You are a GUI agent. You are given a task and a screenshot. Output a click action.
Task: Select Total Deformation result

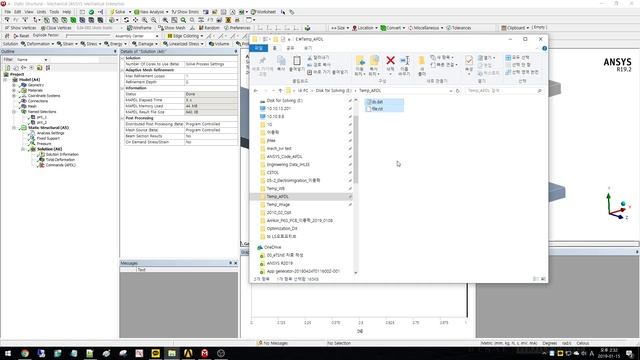click(60, 160)
